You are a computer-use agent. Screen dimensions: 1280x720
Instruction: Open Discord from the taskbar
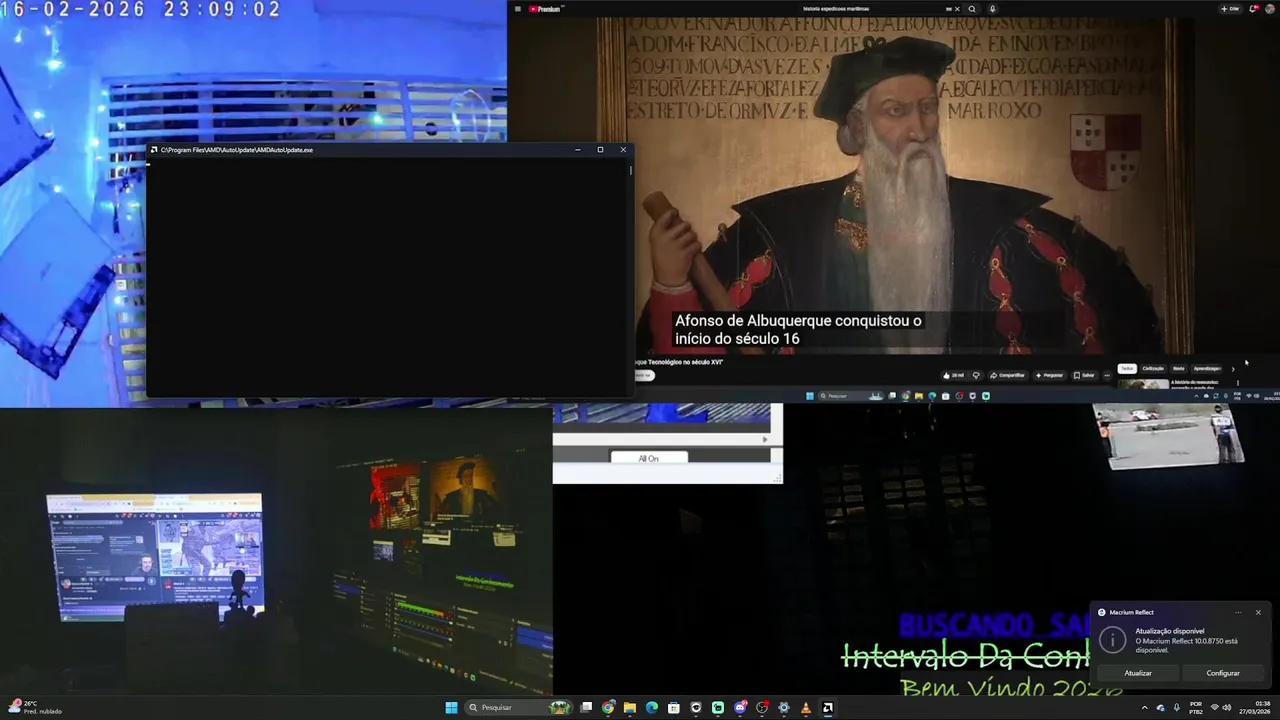click(x=740, y=708)
